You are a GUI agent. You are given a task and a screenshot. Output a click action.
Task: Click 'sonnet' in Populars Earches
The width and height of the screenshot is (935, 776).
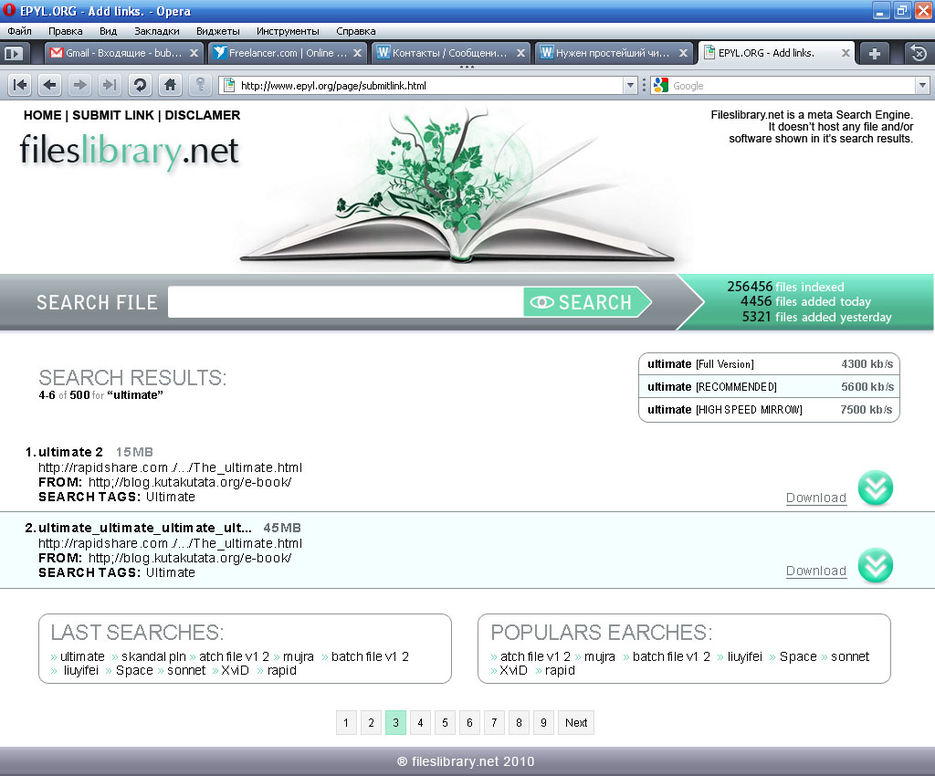tap(850, 656)
